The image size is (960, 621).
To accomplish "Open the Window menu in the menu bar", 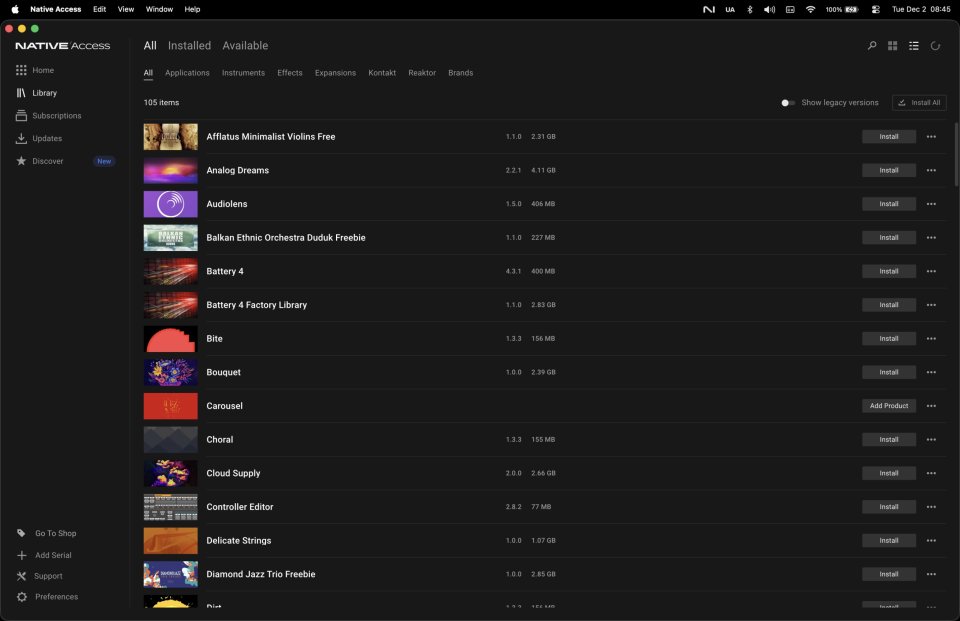I will pyautogui.click(x=158, y=9).
